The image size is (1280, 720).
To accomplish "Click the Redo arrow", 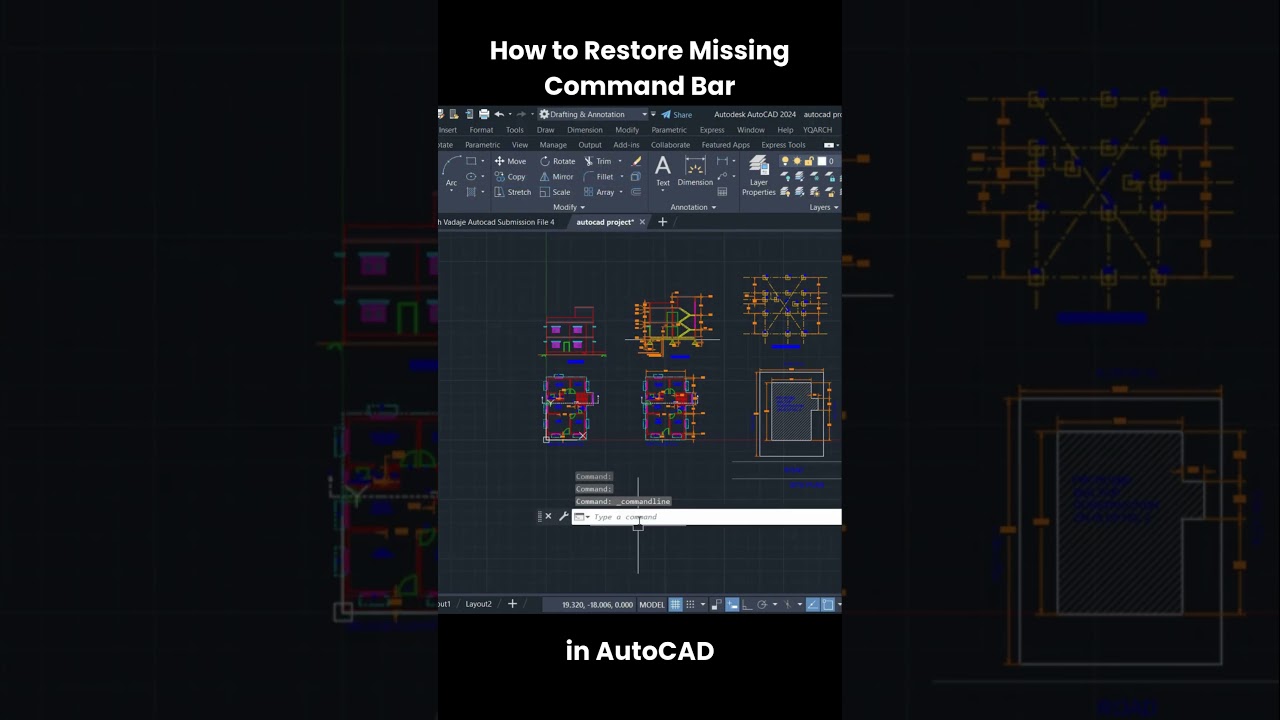I will [x=521, y=114].
